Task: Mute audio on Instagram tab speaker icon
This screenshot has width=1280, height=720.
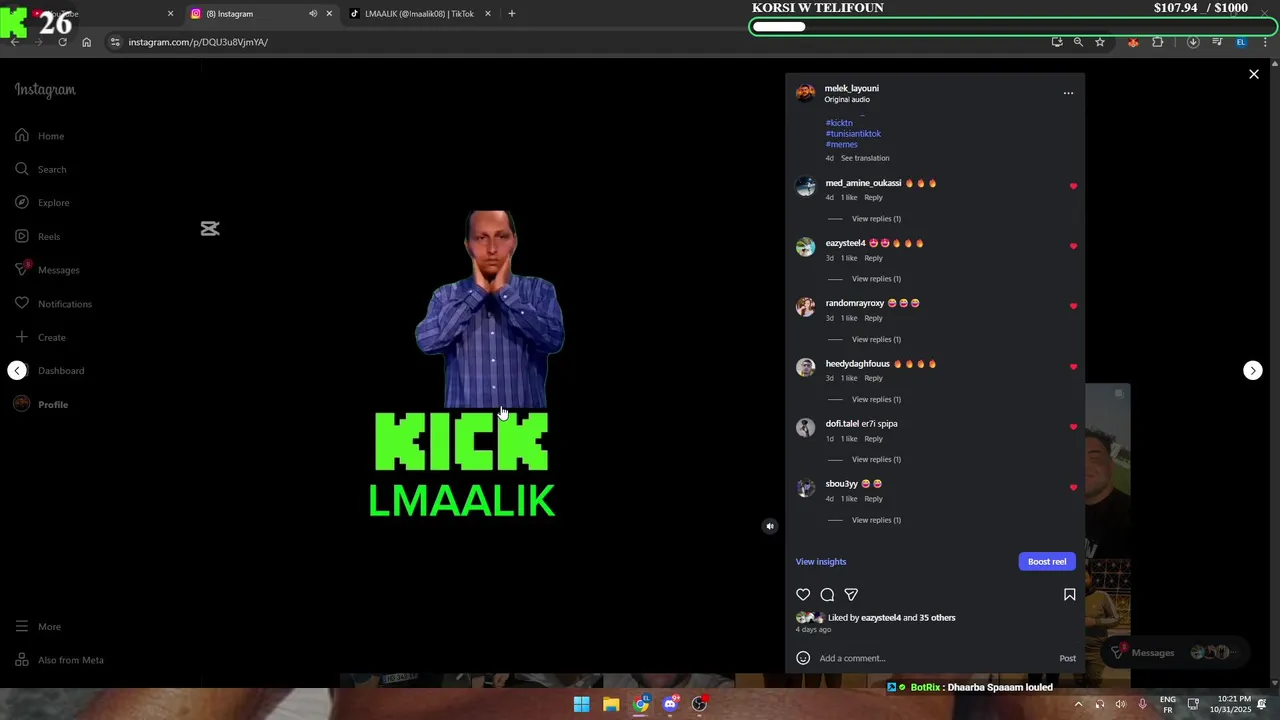Action: (313, 14)
